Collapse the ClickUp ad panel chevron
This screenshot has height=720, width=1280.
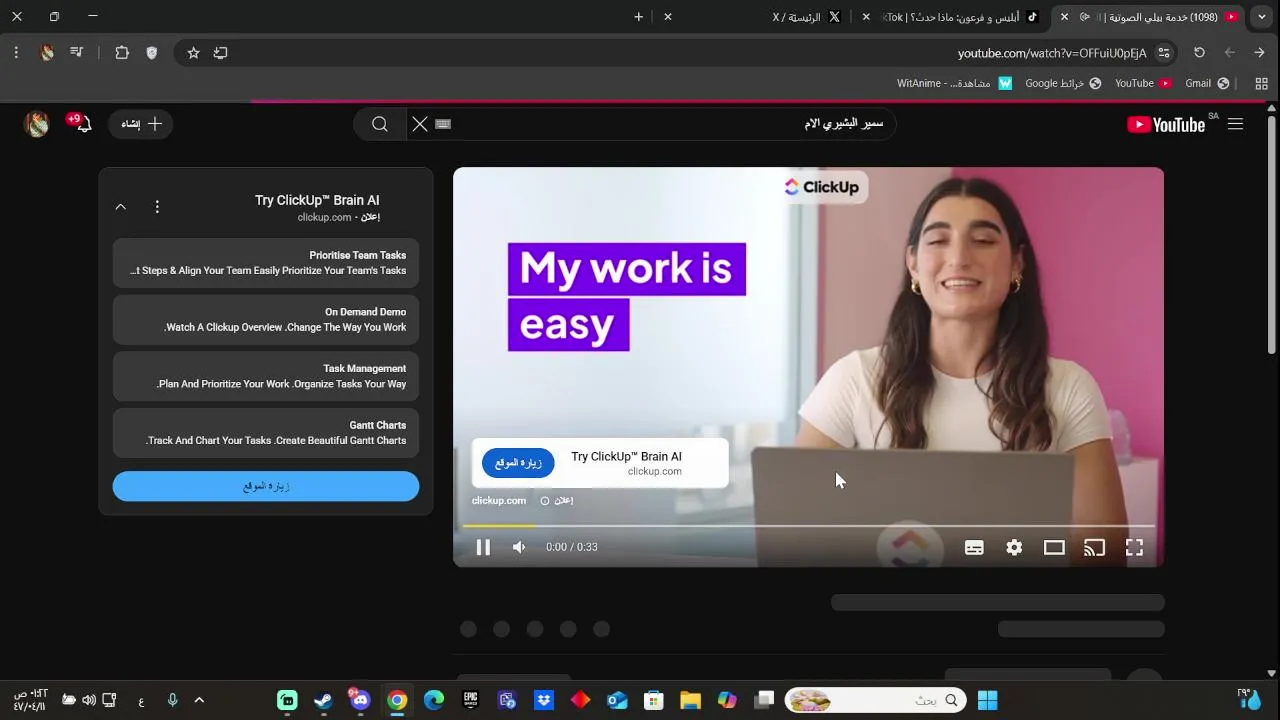(121, 207)
